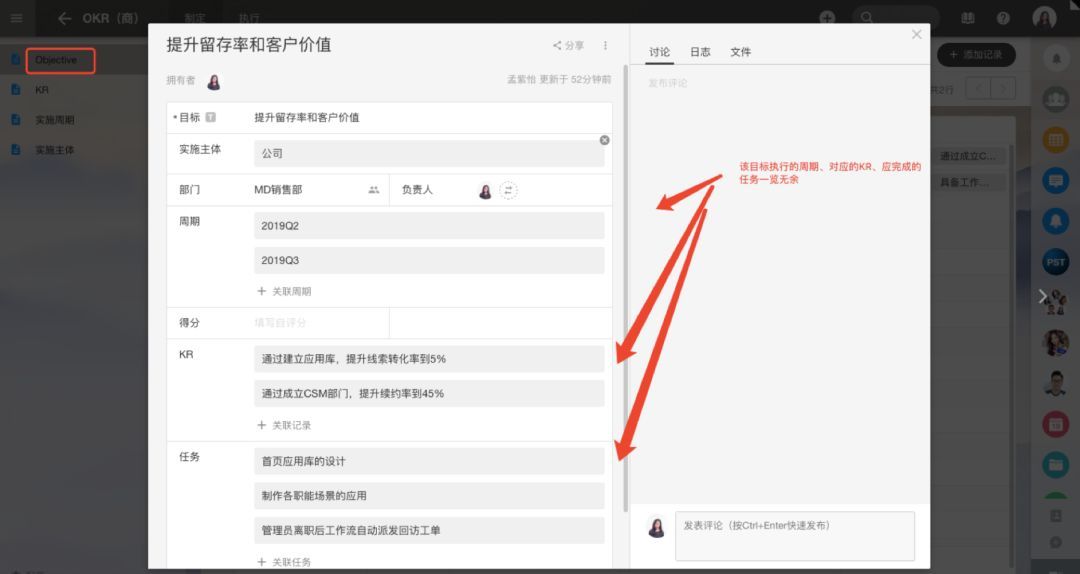
Task: Remove the 公司 entry with the x icon
Action: point(604,140)
